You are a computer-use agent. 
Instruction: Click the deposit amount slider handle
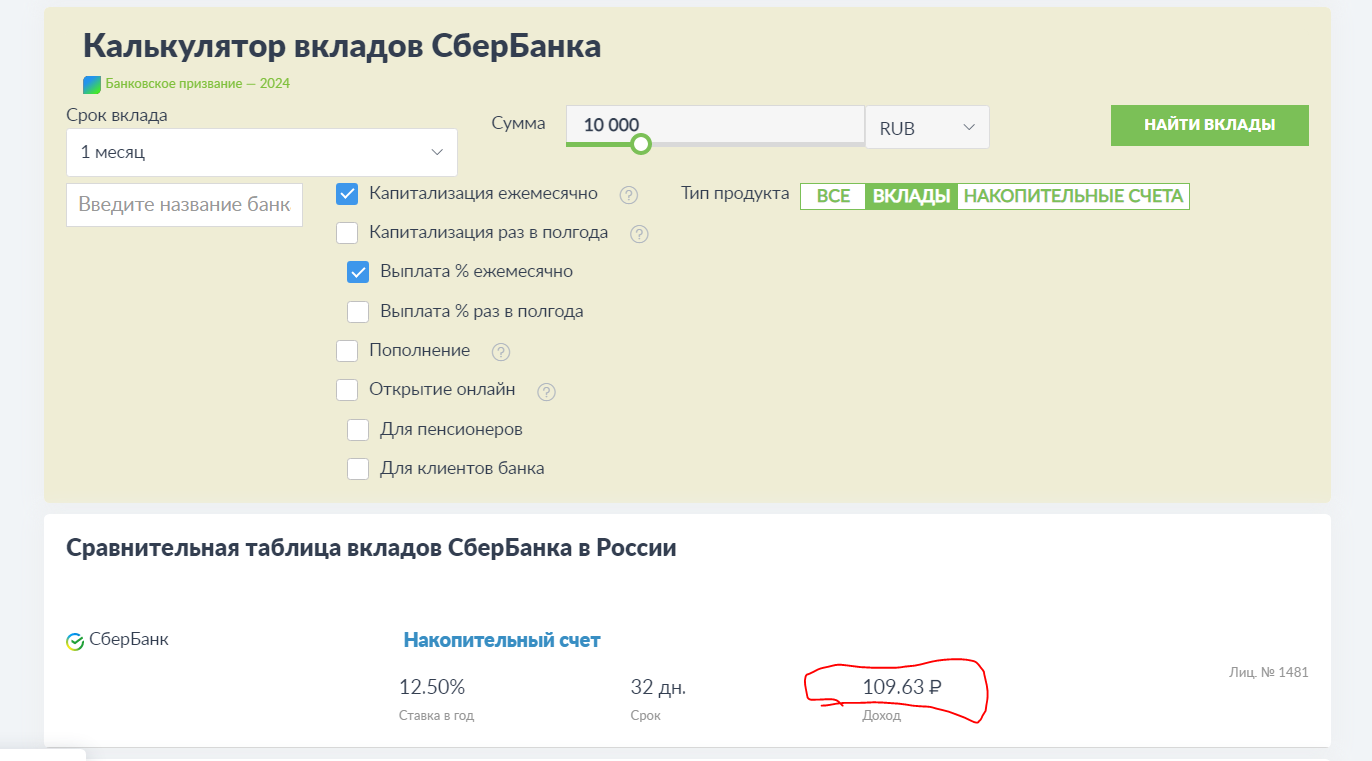coord(641,144)
